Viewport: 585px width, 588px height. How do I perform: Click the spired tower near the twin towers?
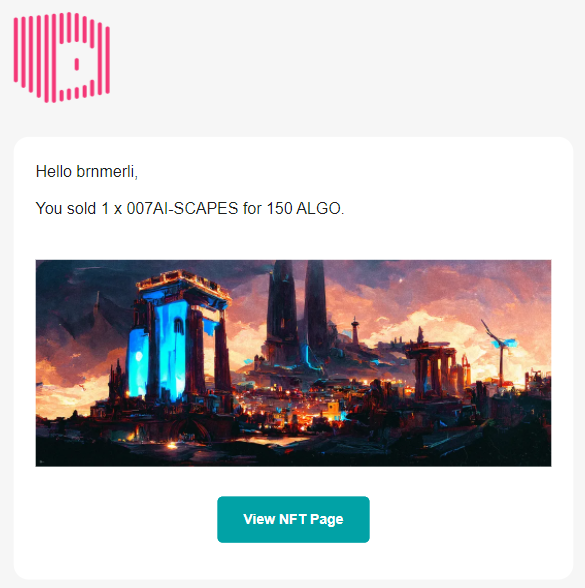point(355,330)
